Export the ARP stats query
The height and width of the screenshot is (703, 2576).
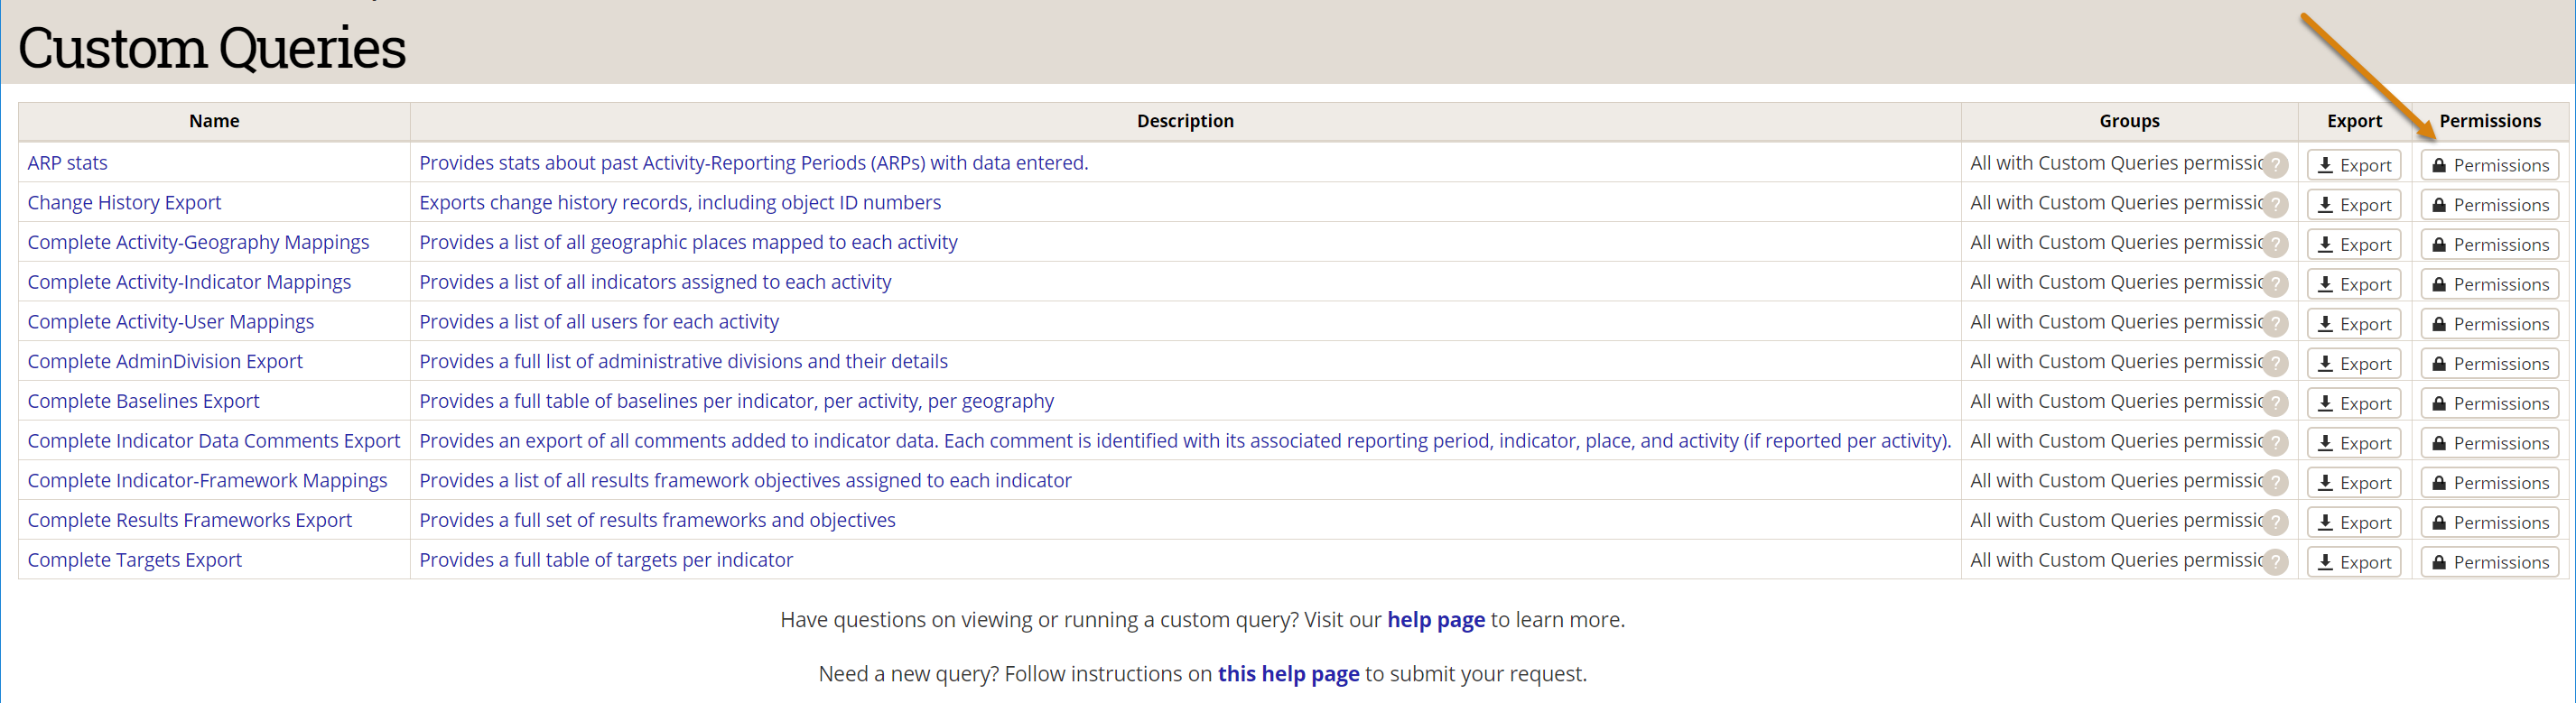(x=2354, y=165)
